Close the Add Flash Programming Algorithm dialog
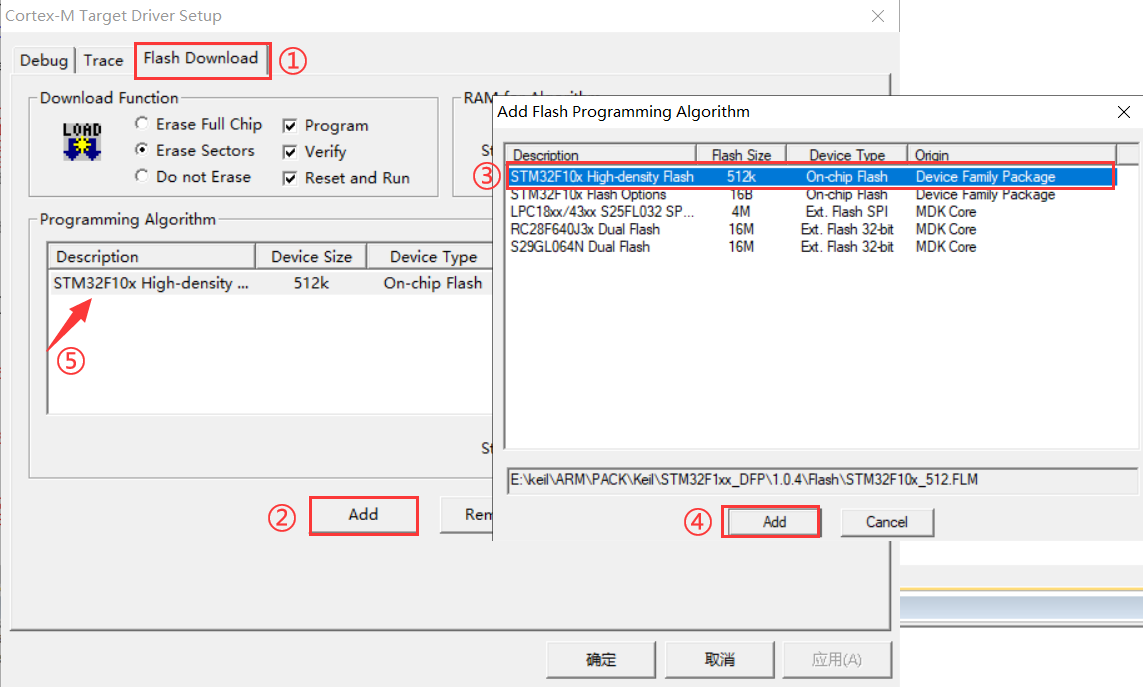Screen dimensions: 1143x687 coord(1123,112)
